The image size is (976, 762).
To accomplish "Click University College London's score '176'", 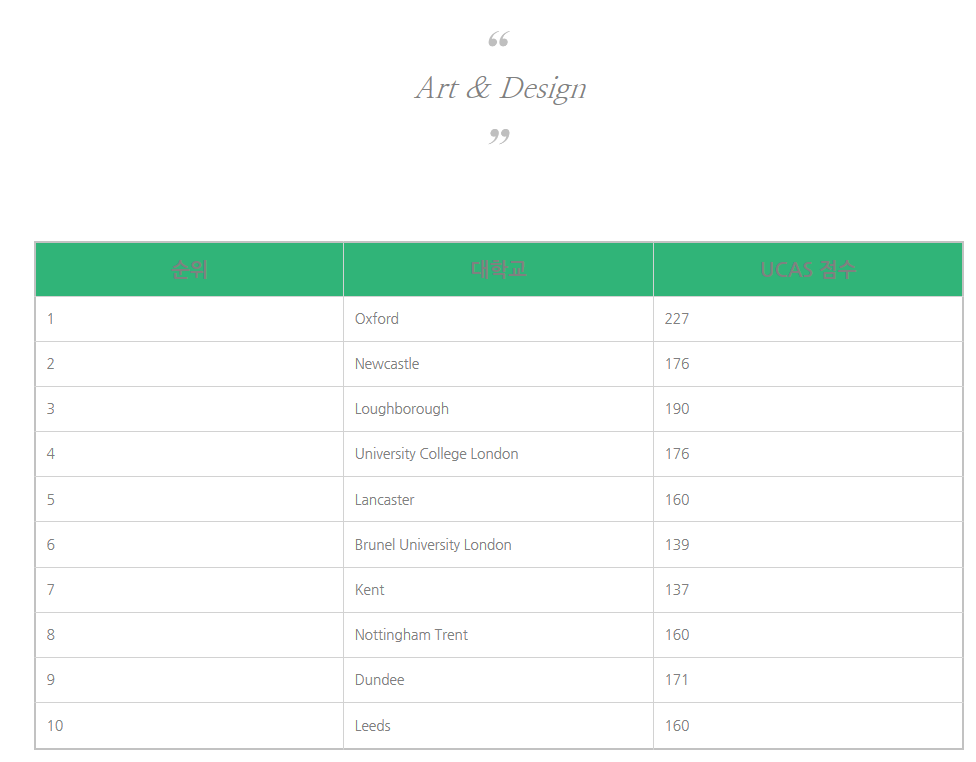I will (677, 454).
